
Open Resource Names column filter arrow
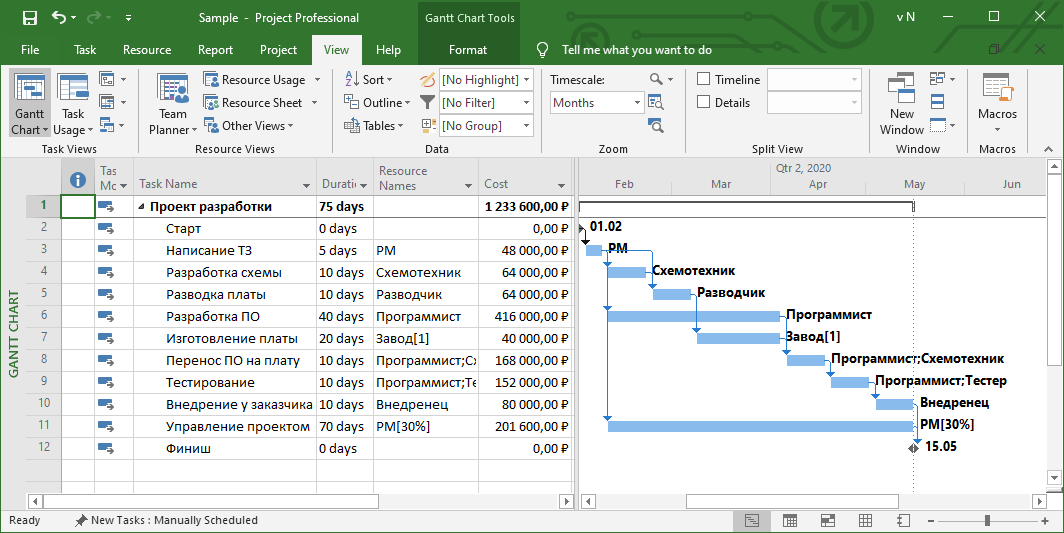(468, 185)
